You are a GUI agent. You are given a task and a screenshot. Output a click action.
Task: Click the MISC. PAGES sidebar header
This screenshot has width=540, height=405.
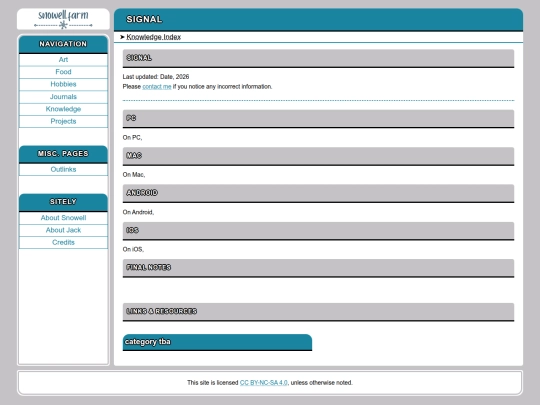pyautogui.click(x=63, y=154)
